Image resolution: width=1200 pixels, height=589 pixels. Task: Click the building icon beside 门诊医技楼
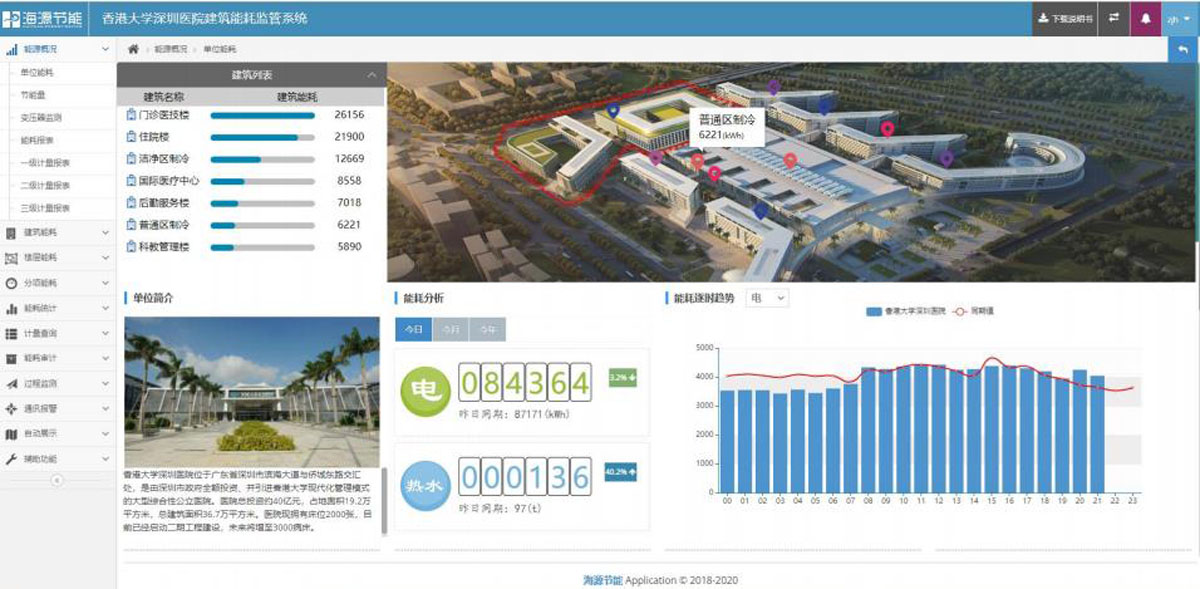click(131, 114)
